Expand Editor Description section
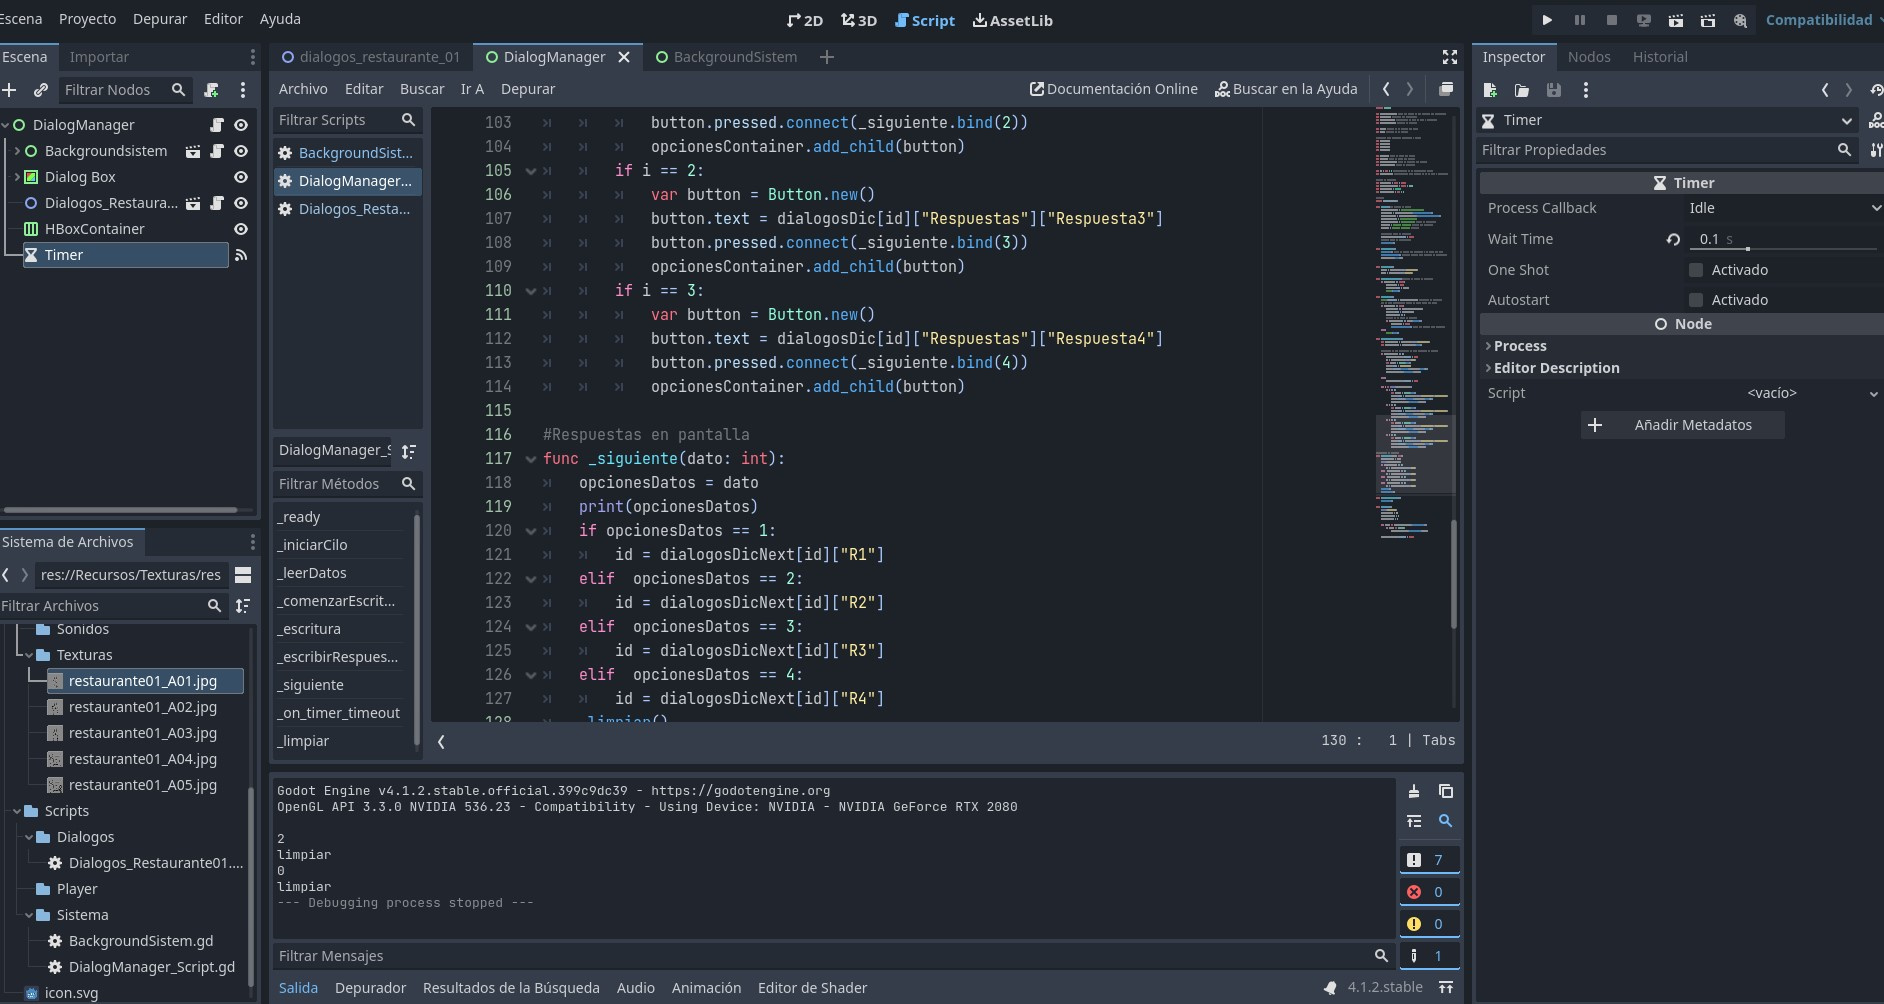The image size is (1884, 1004). click(x=1556, y=368)
